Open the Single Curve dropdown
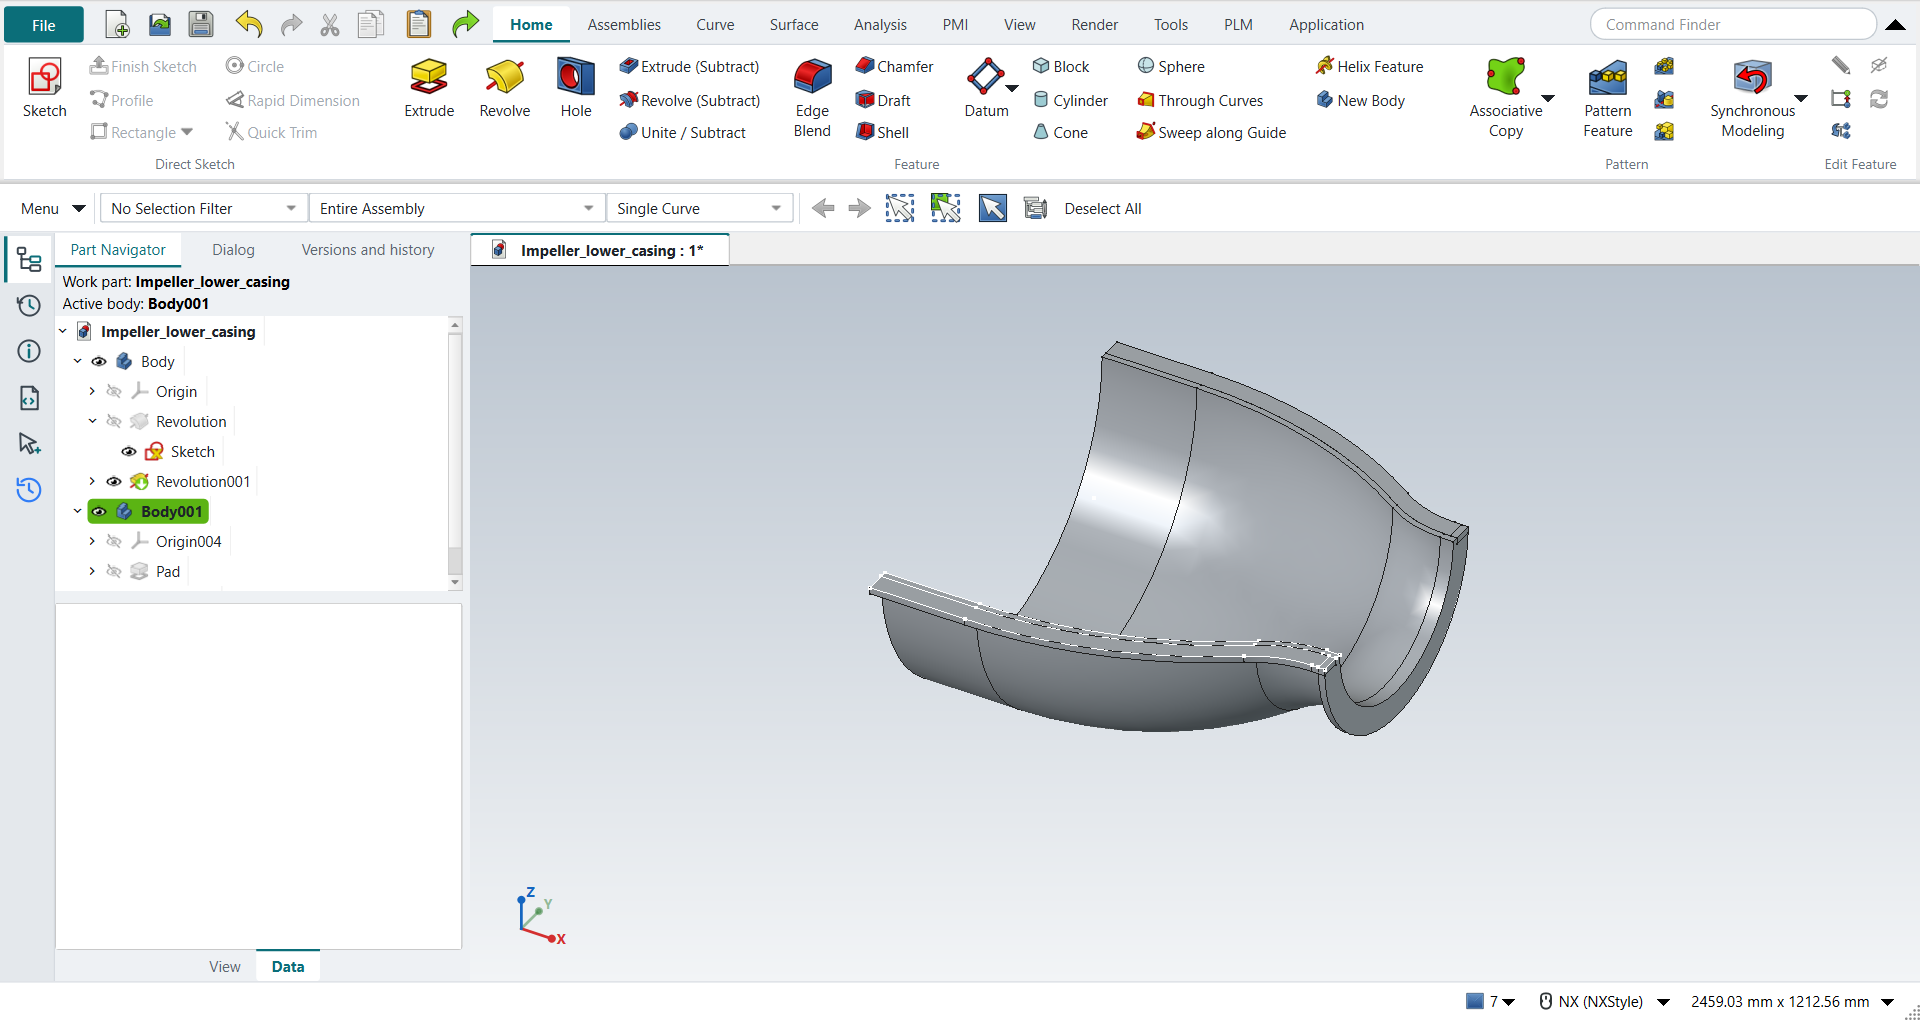Screen dimensions: 1920x1020 coord(699,208)
